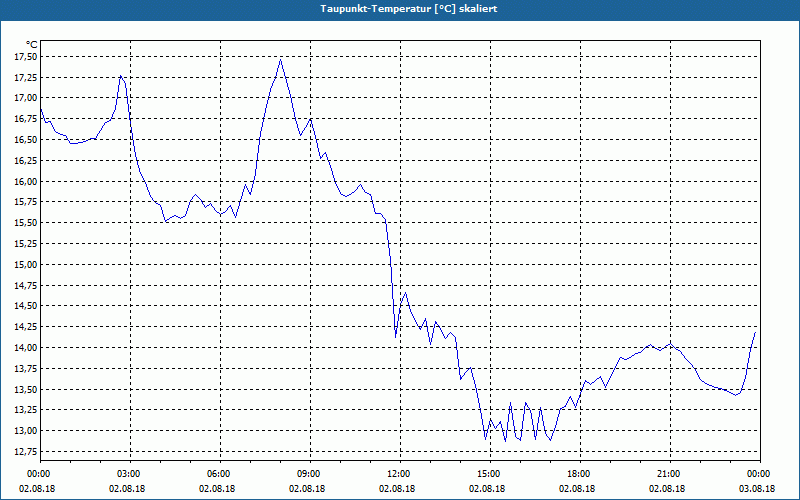
Task: Click the 16,50 y-axis label
Action: [x=25, y=140]
